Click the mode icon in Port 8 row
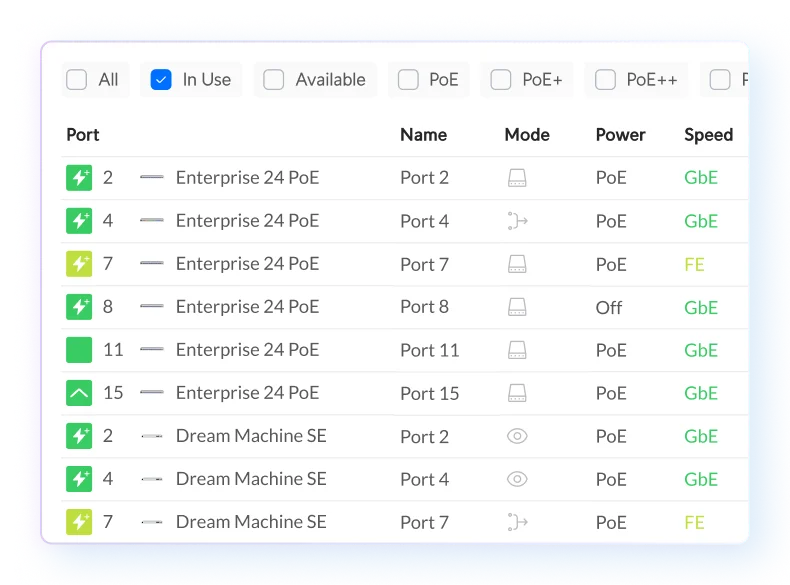790x585 pixels. 517,307
